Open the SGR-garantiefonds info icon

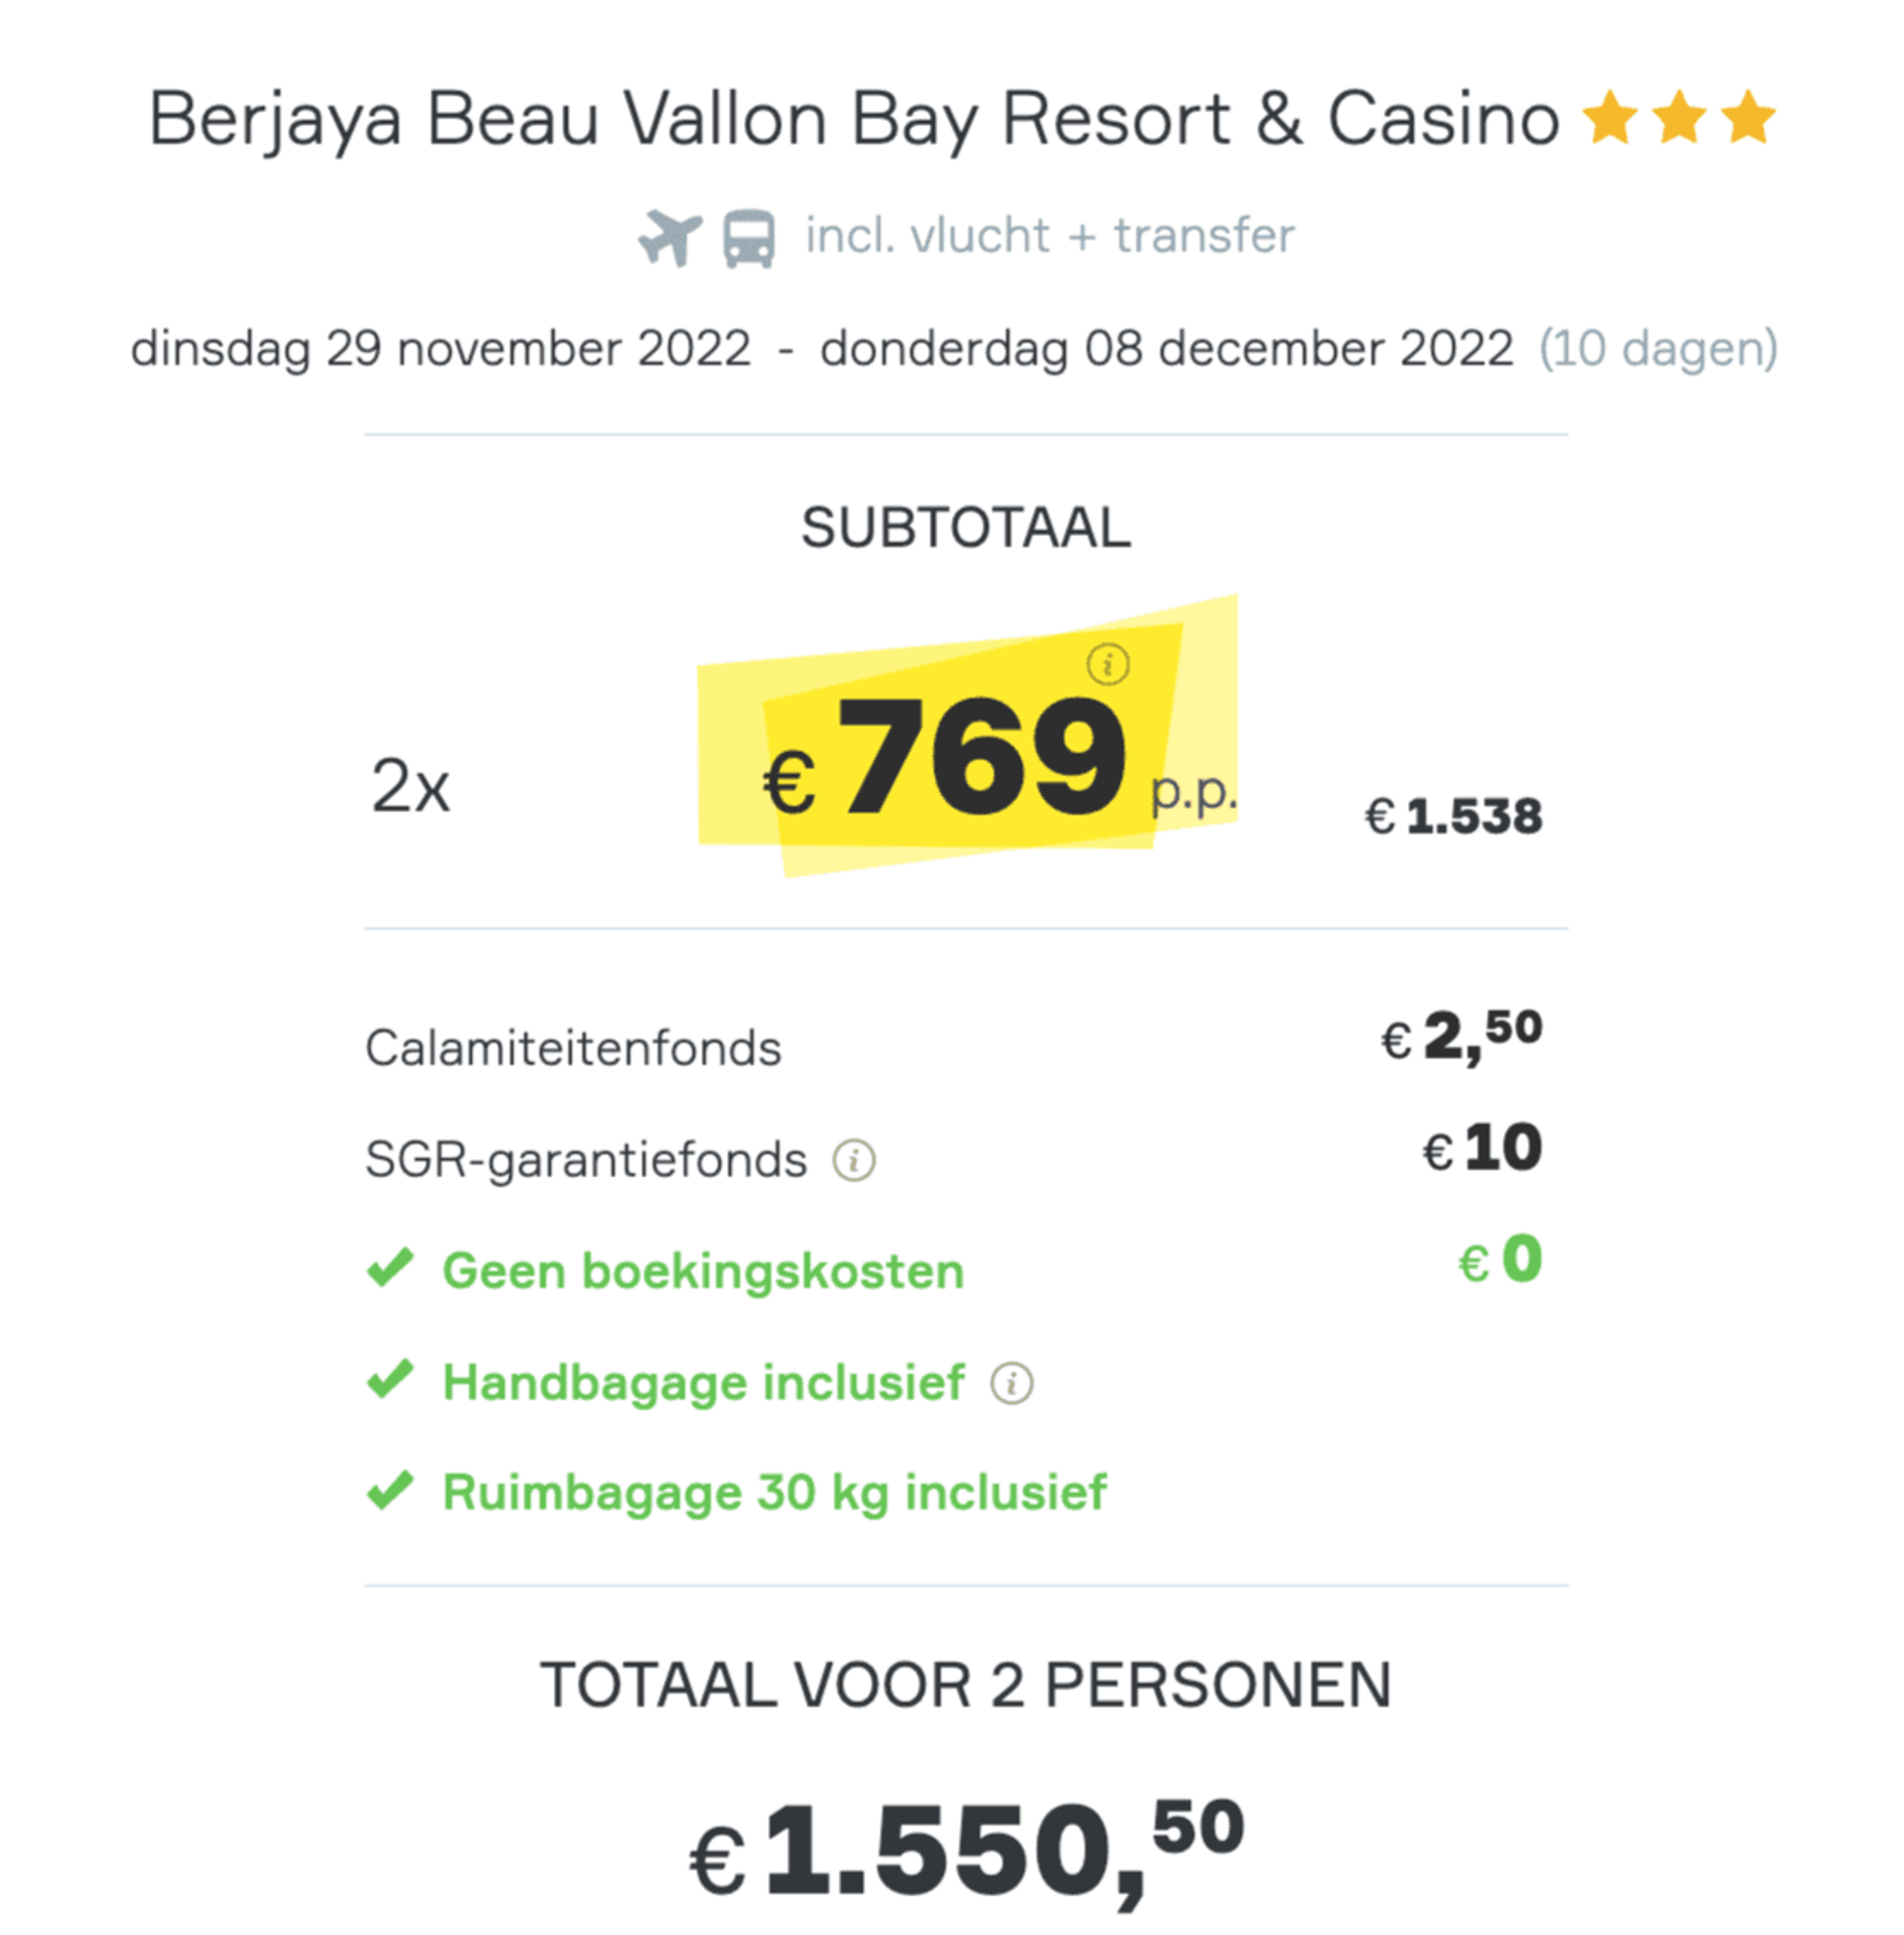click(854, 1160)
